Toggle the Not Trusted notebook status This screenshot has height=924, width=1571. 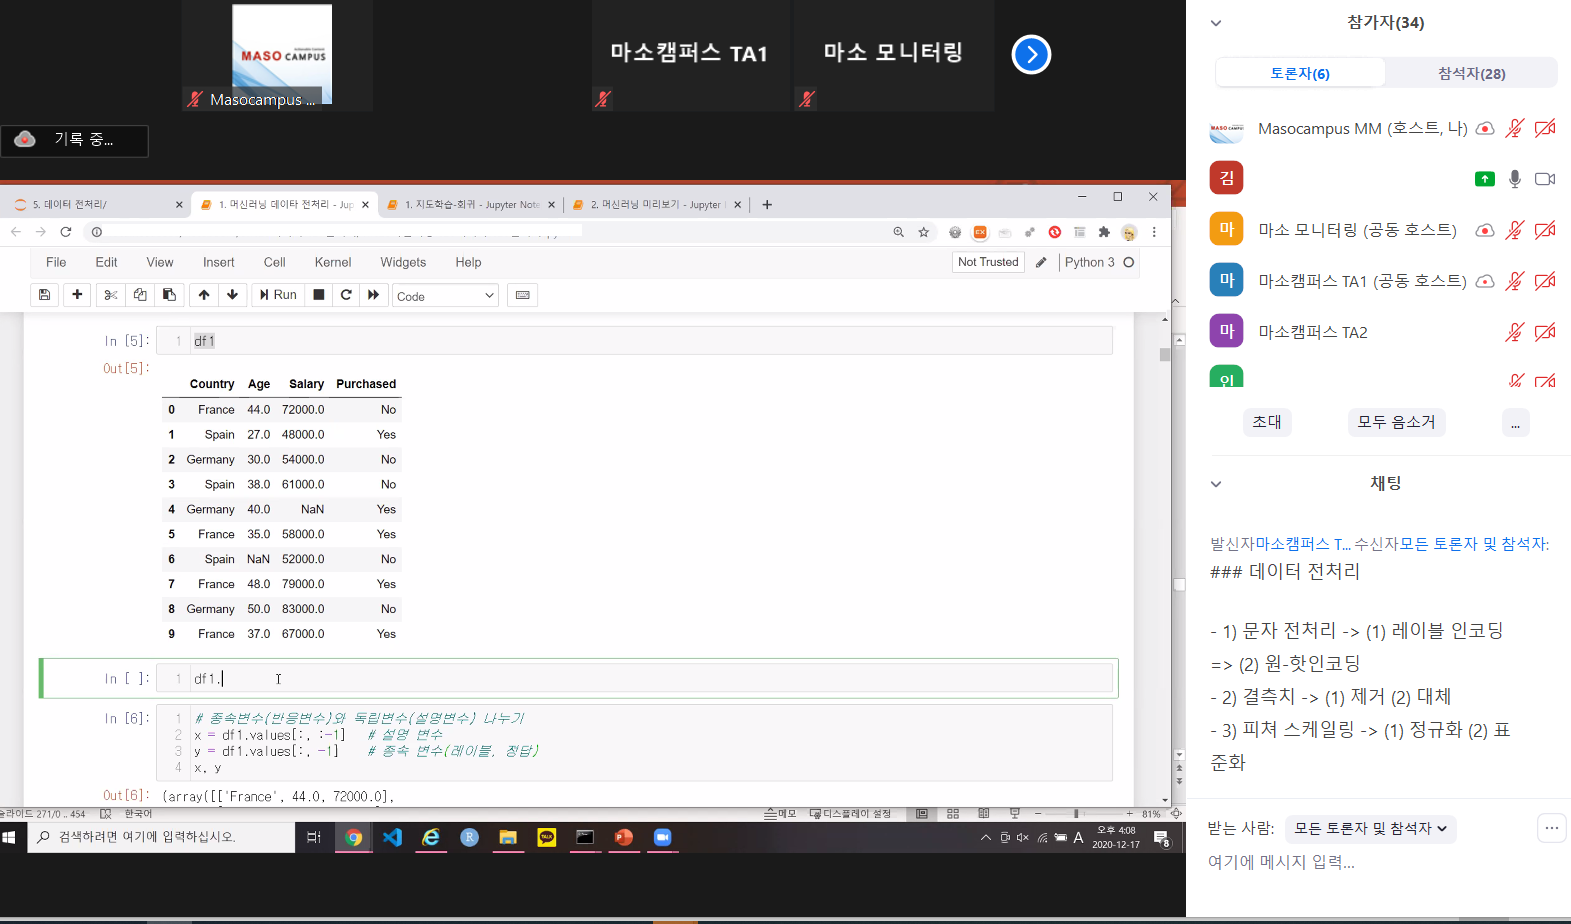988,262
